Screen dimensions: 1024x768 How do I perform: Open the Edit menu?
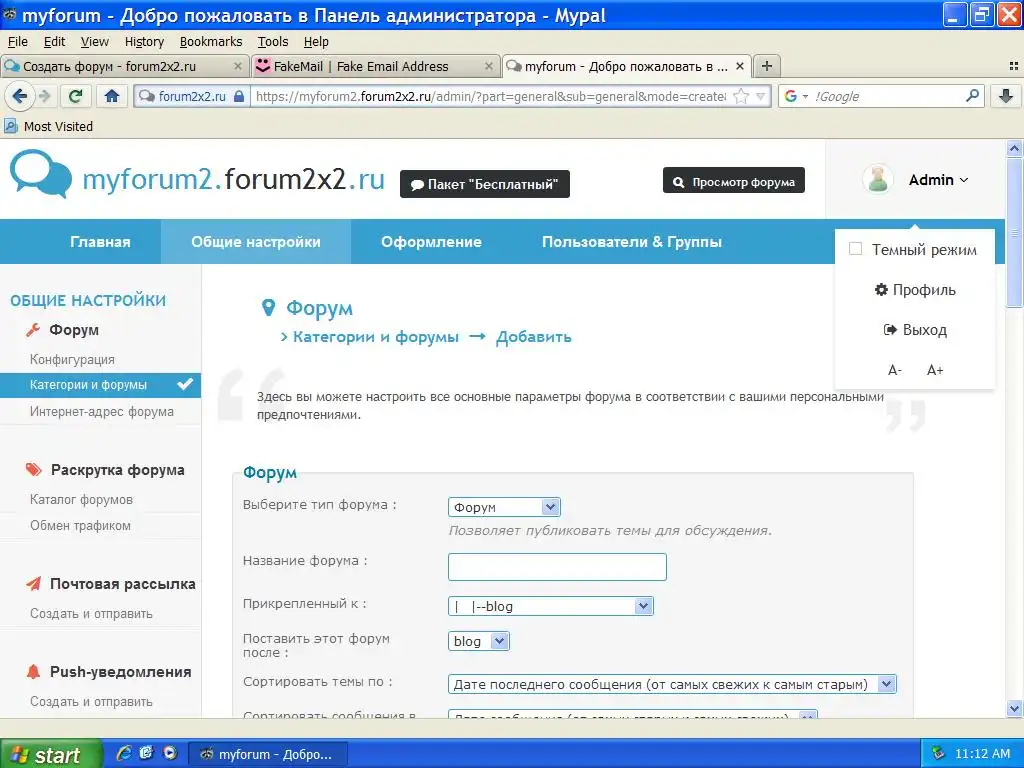[x=54, y=42]
